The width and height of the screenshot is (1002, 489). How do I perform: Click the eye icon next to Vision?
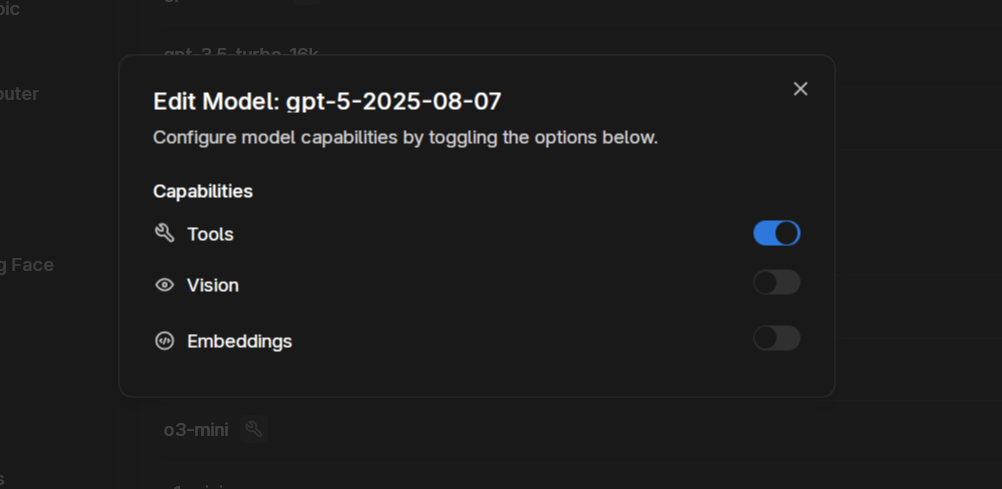[x=165, y=285]
